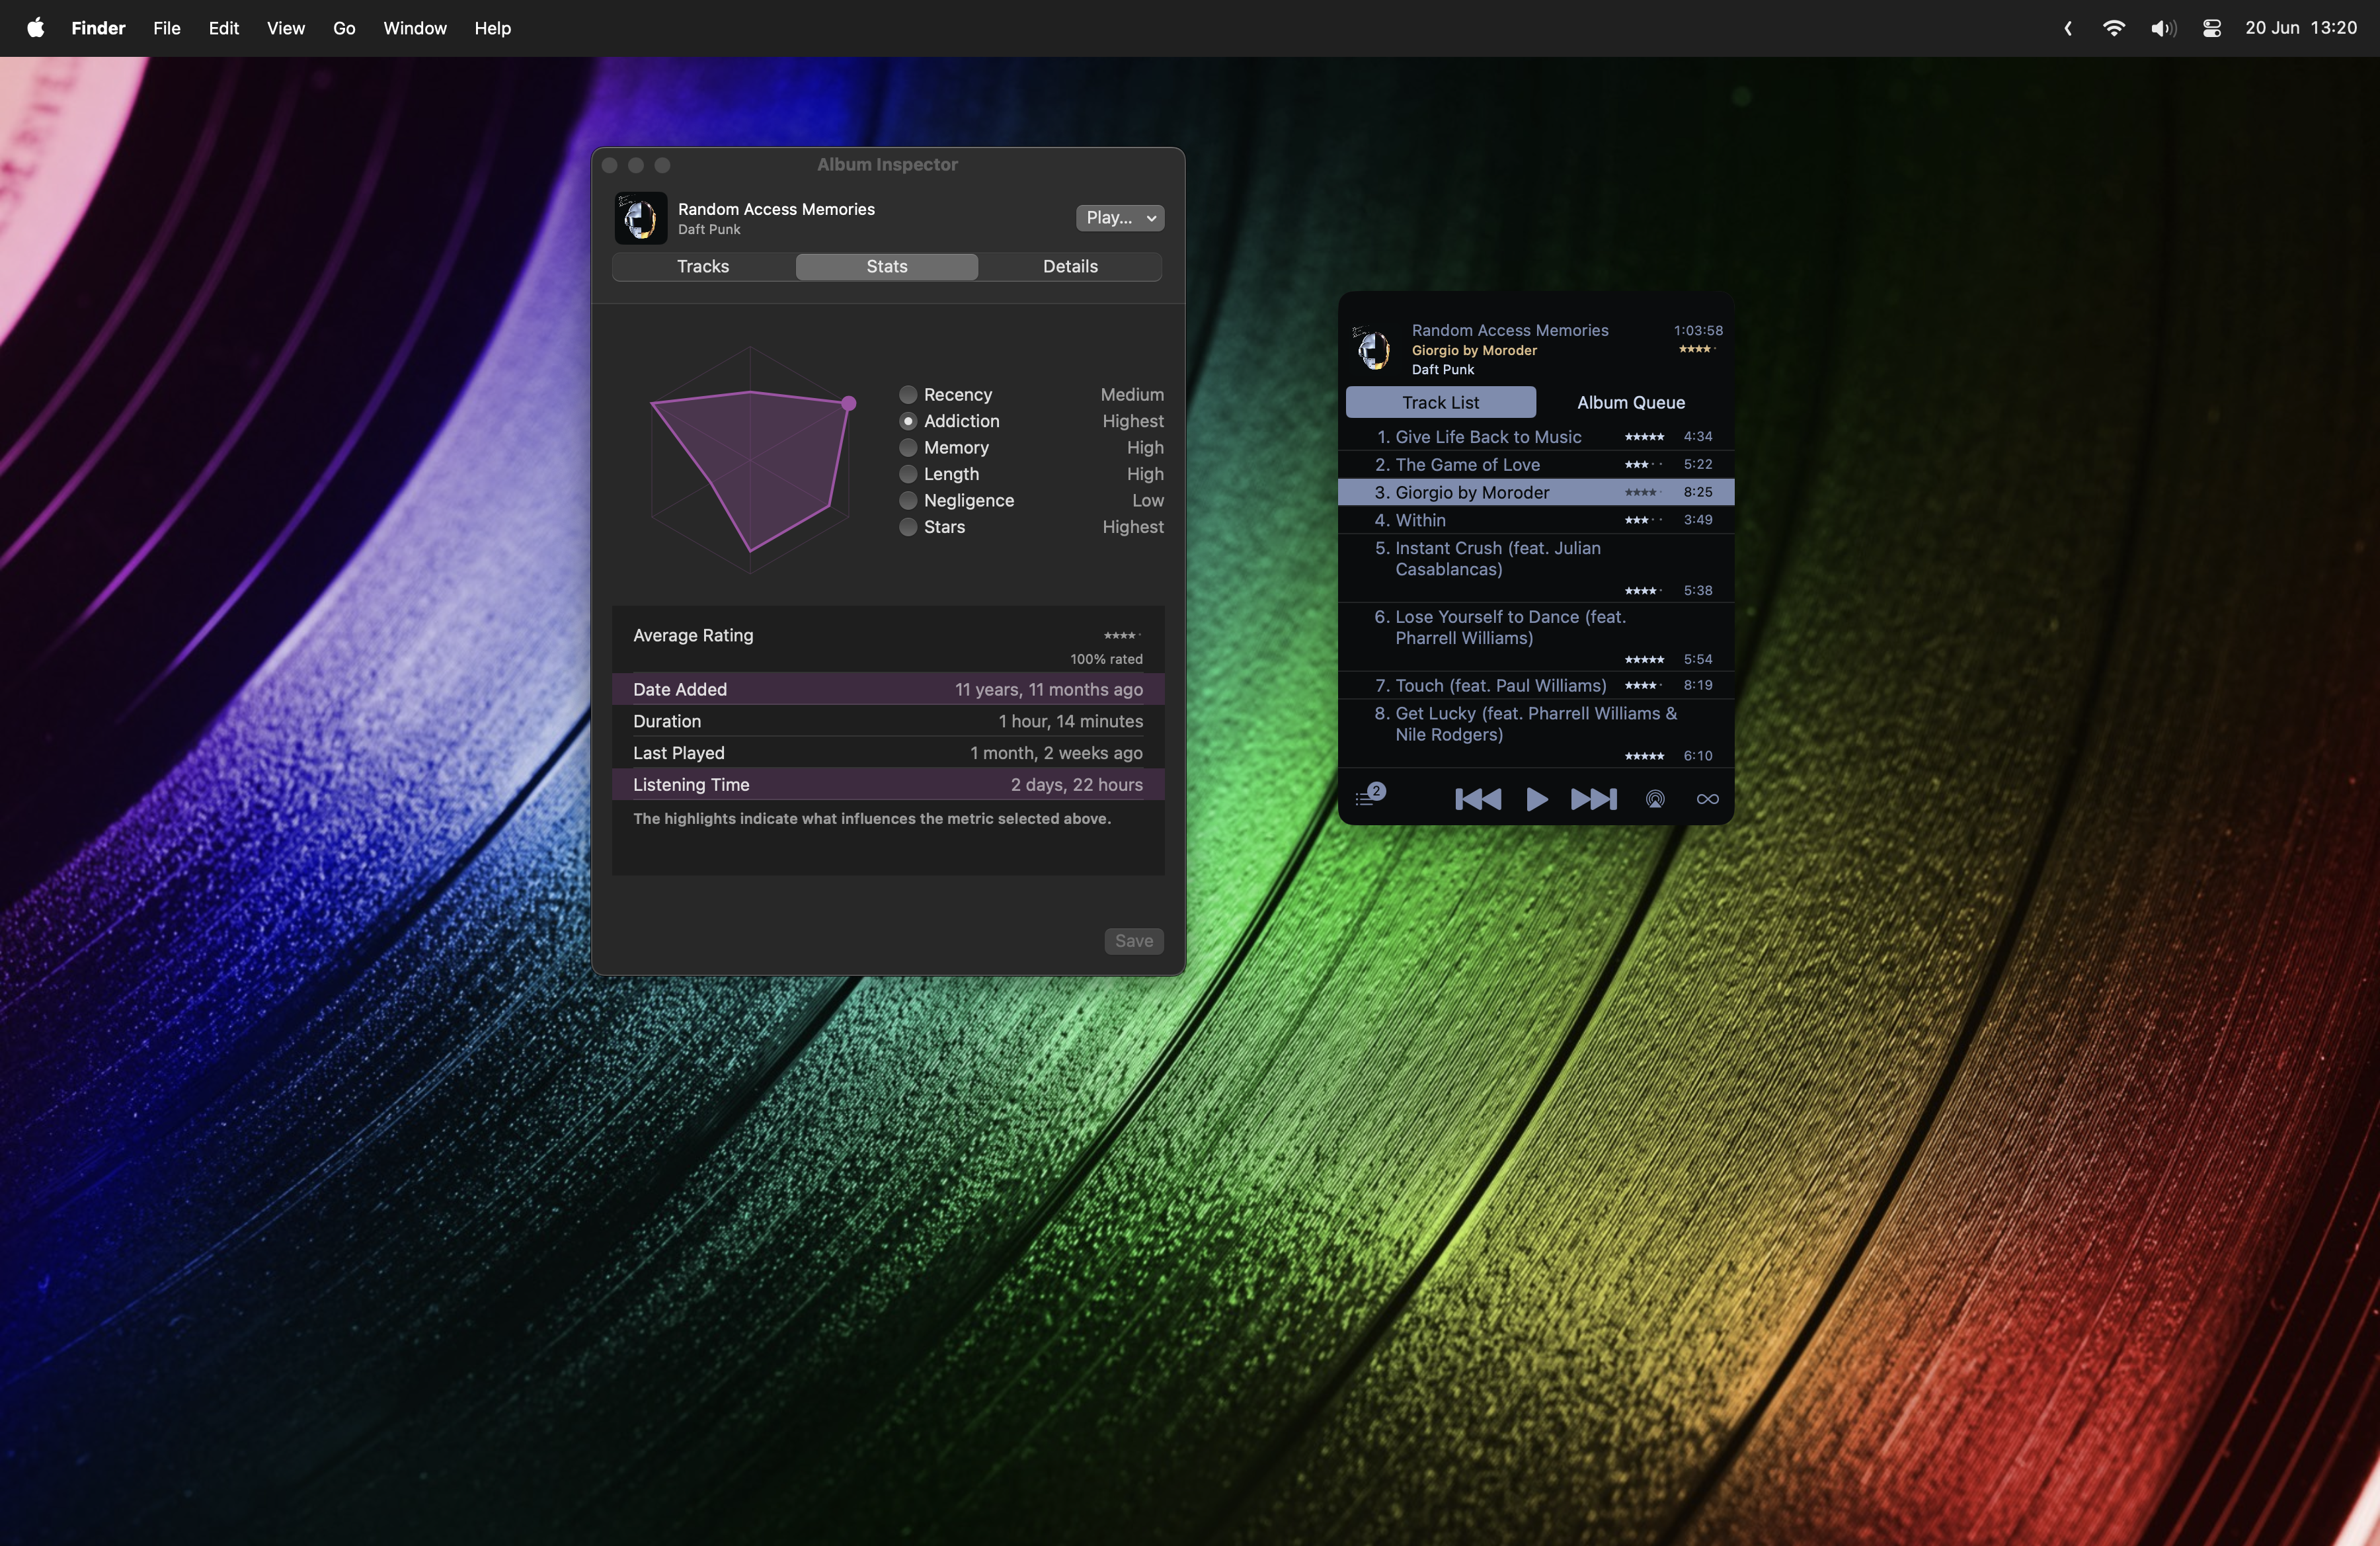Viewport: 2380px width, 1546px height.
Task: Open volume control in menu bar
Action: (2163, 28)
